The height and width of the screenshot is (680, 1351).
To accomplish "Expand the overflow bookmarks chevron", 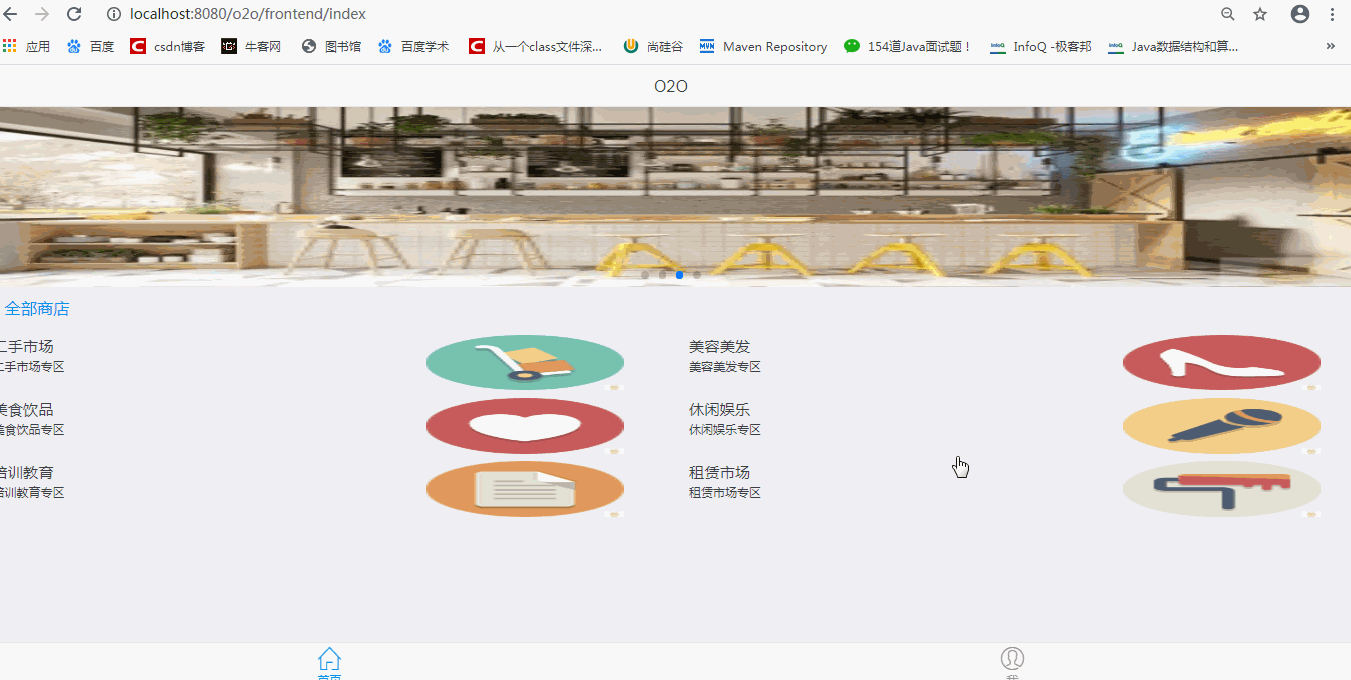I will point(1330,46).
